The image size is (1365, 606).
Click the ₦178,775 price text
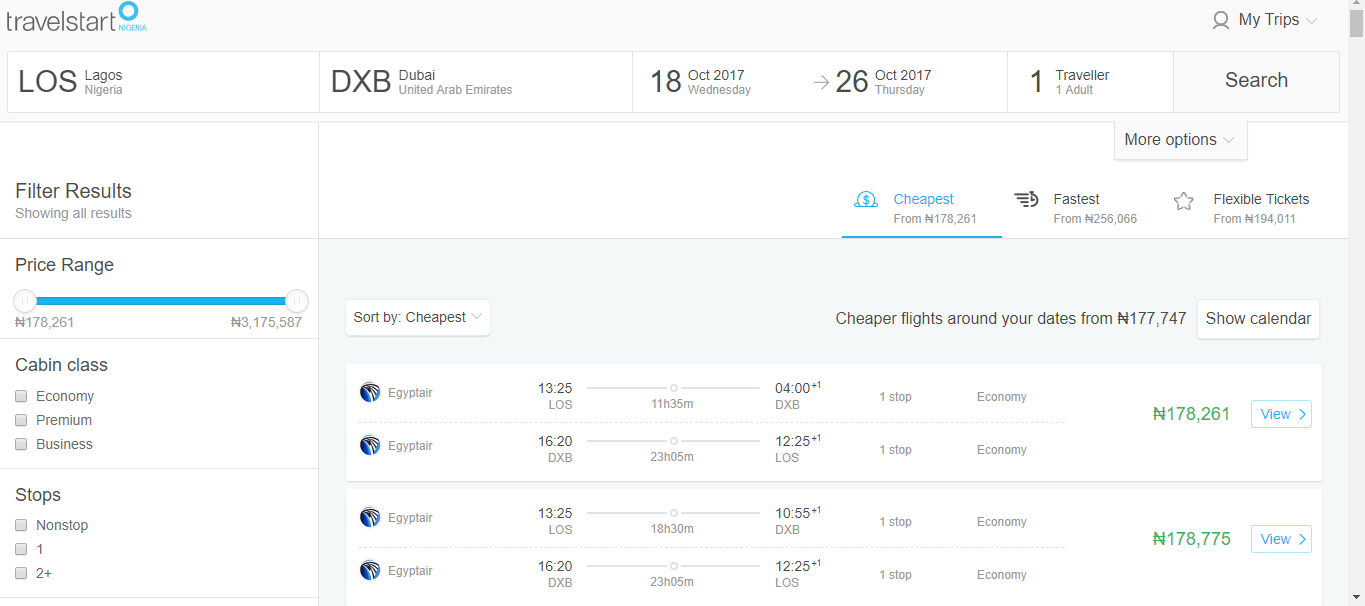coord(1191,539)
